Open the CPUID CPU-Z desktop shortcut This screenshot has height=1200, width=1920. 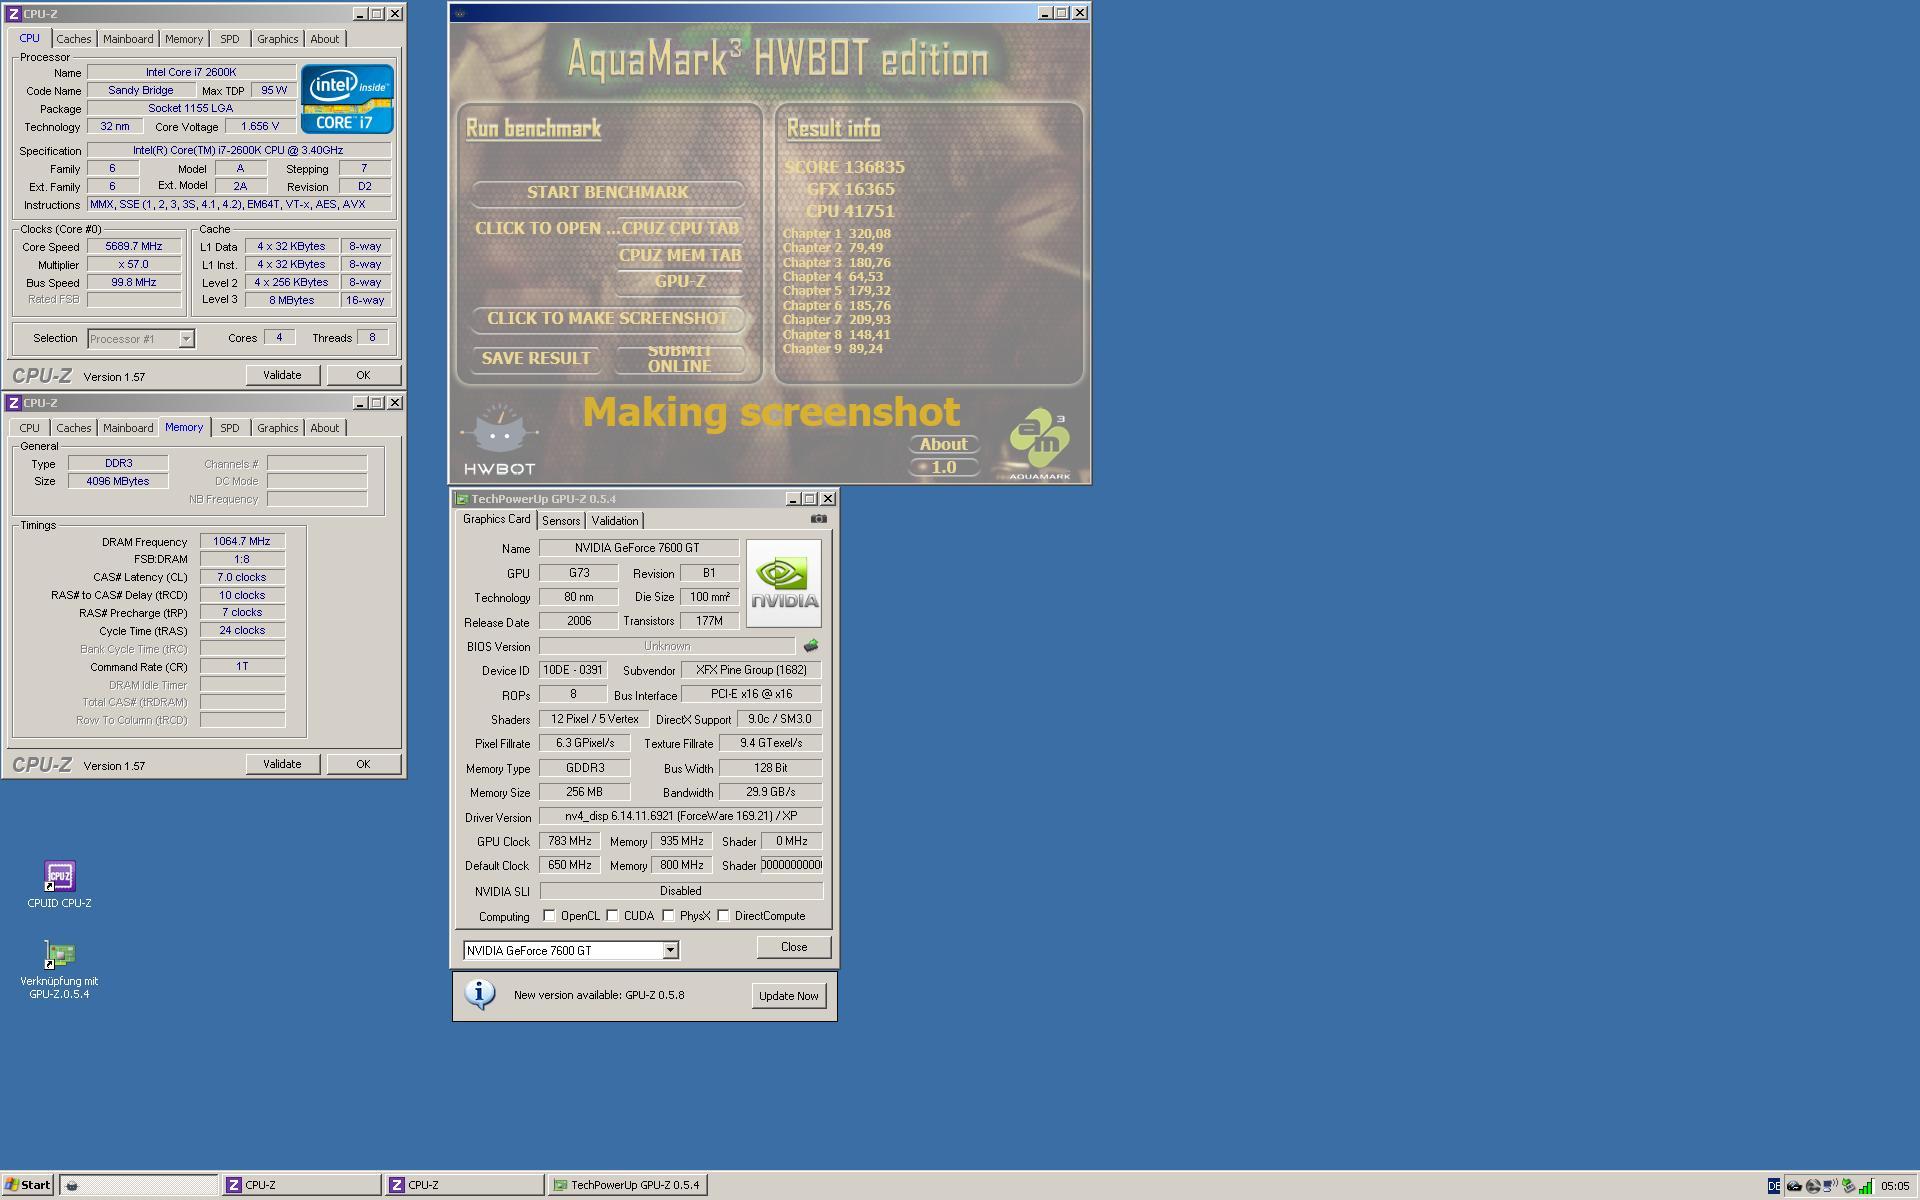click(59, 886)
